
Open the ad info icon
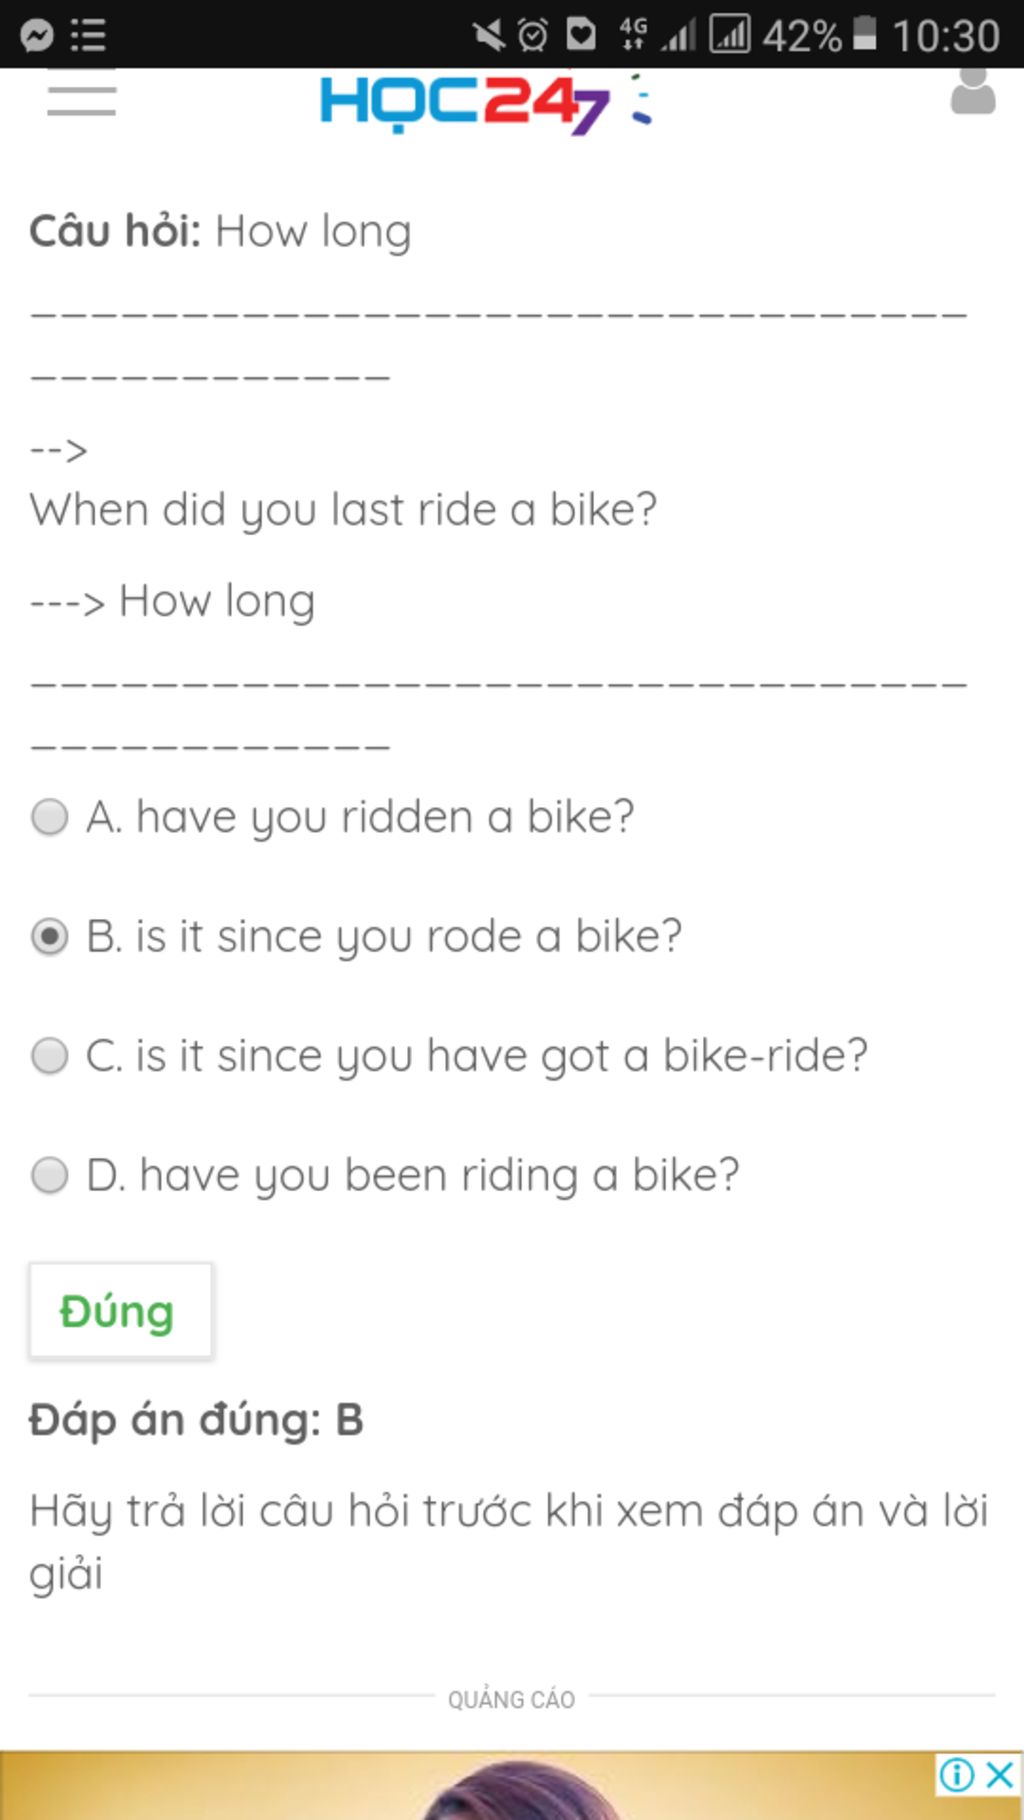pyautogui.click(x=957, y=1774)
